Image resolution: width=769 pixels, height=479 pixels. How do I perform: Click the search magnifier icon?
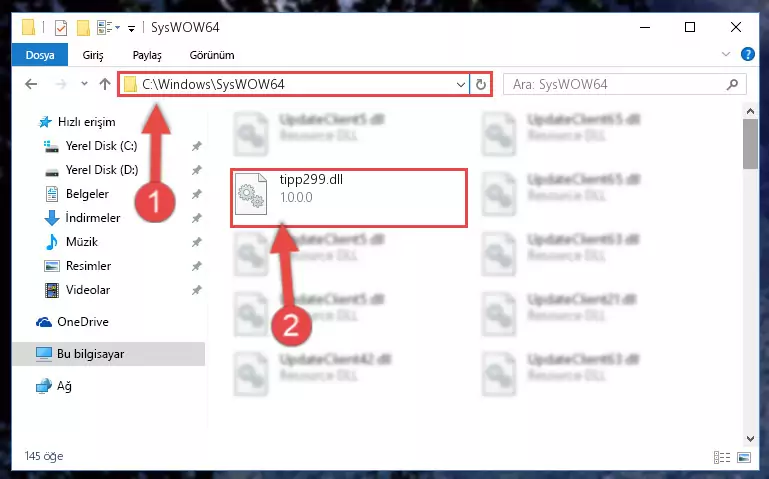(732, 84)
